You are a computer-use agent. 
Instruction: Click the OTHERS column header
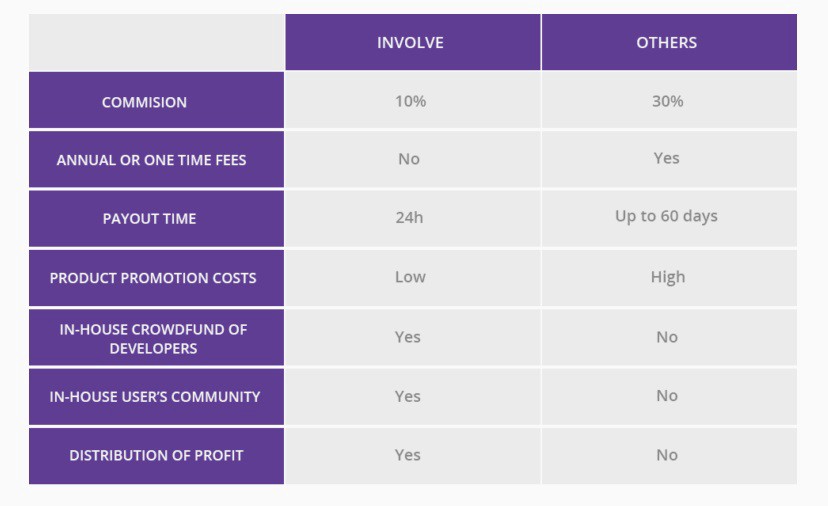669,42
